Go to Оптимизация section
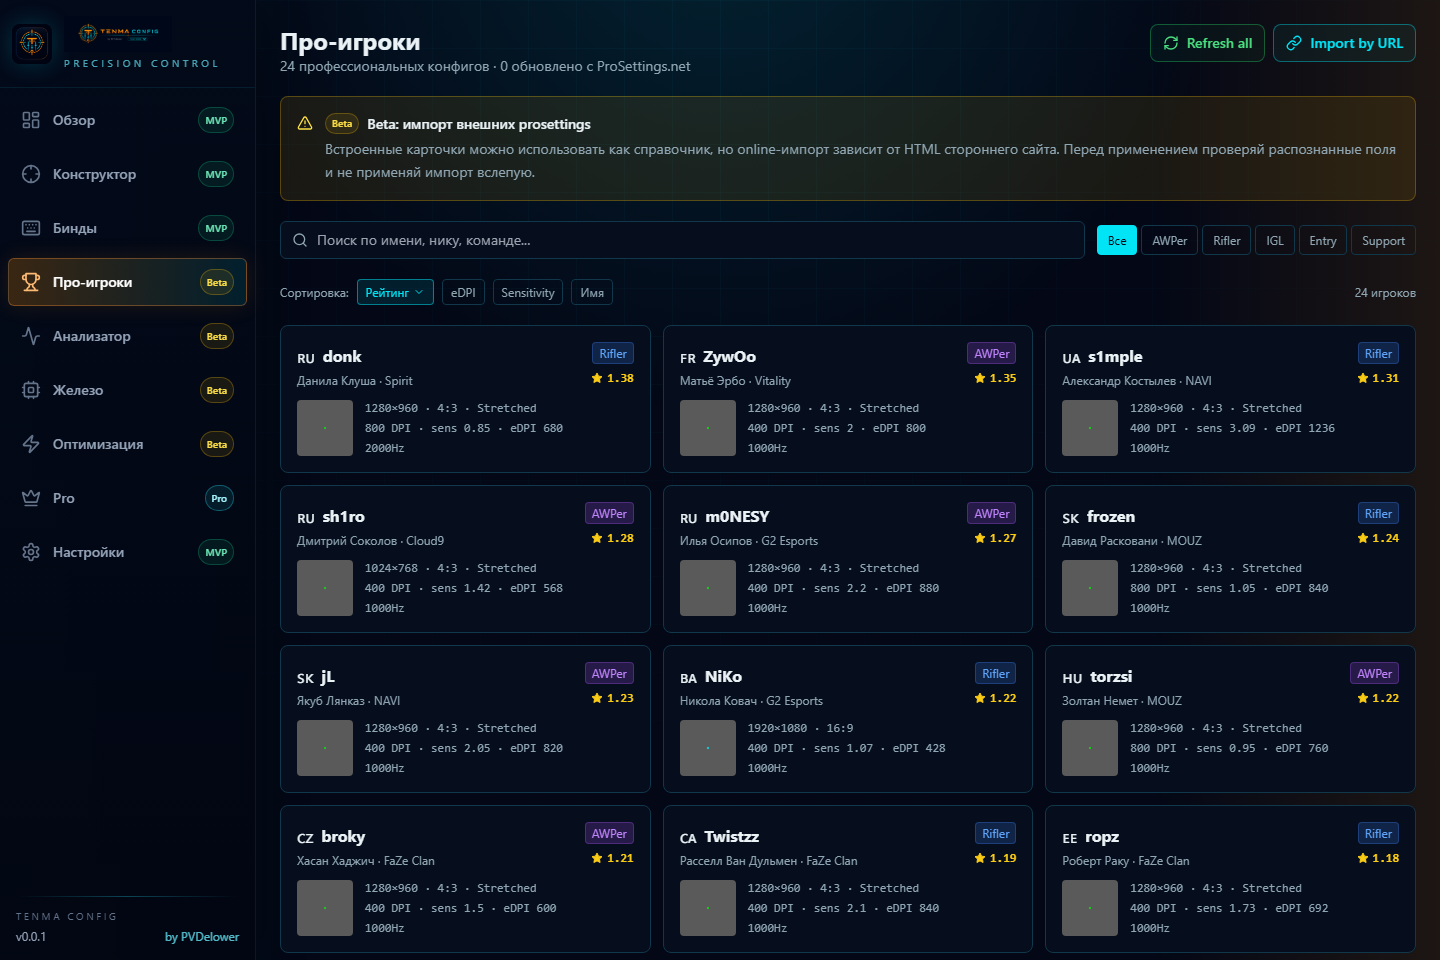 (127, 444)
